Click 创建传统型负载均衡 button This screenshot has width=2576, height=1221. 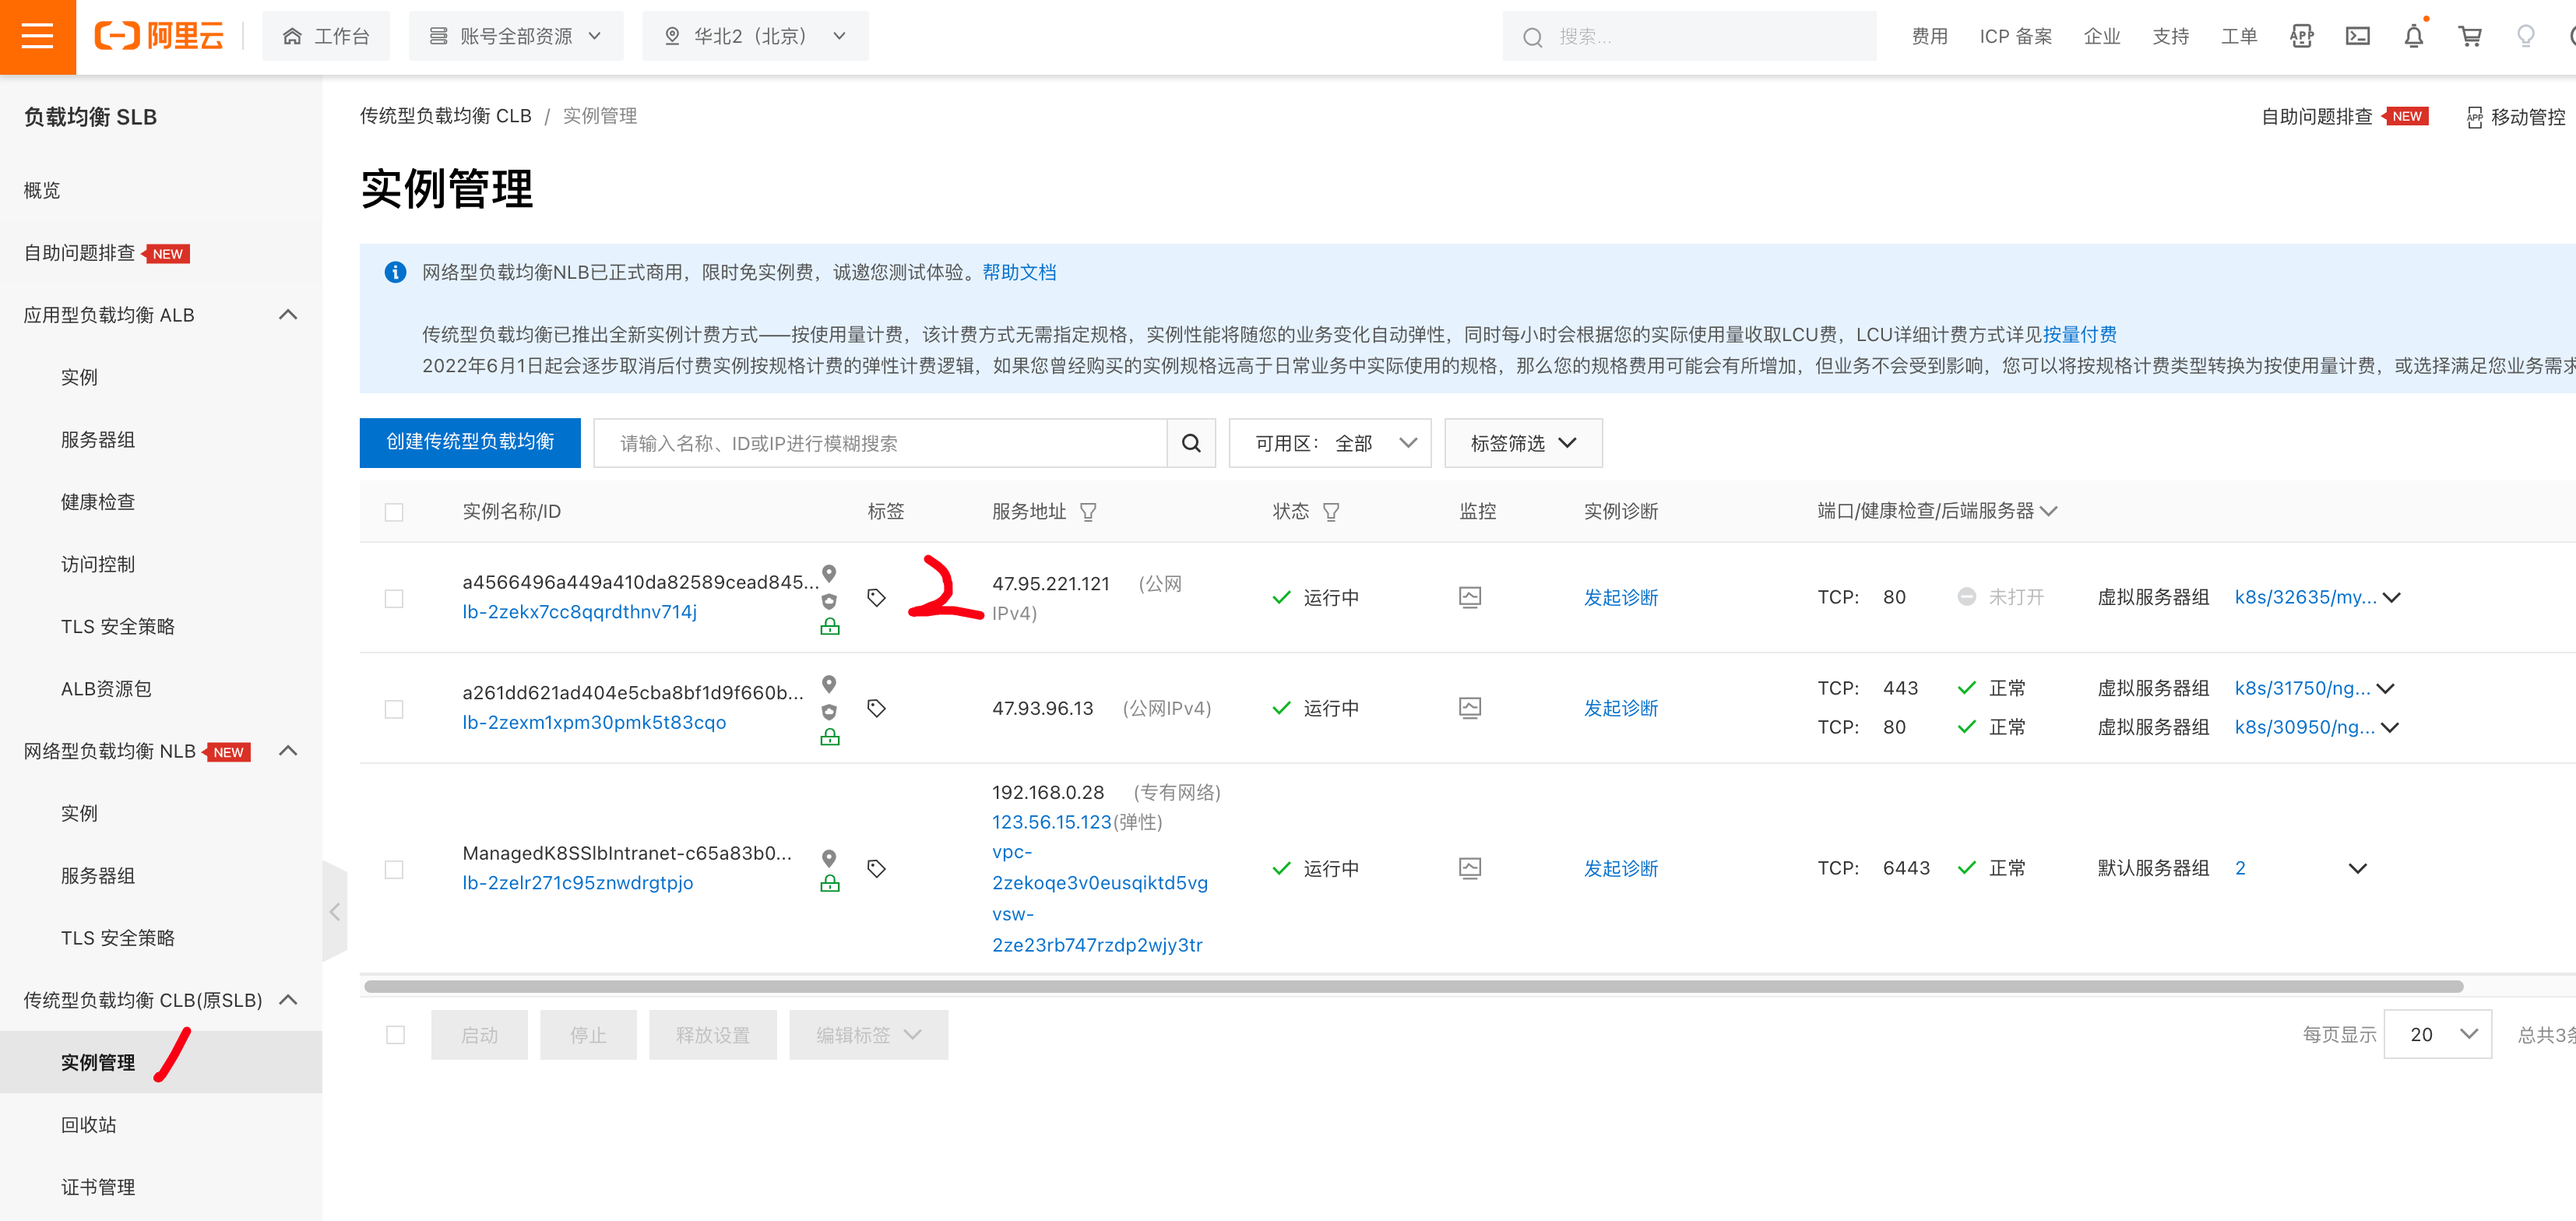[x=470, y=442]
